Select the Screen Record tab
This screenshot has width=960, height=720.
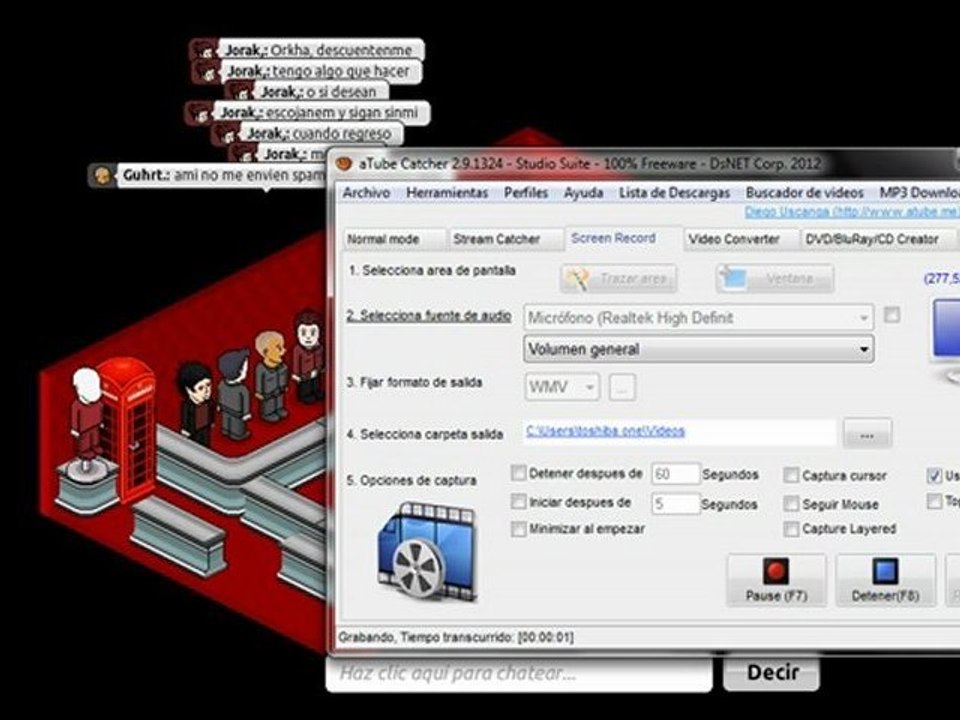pos(623,238)
